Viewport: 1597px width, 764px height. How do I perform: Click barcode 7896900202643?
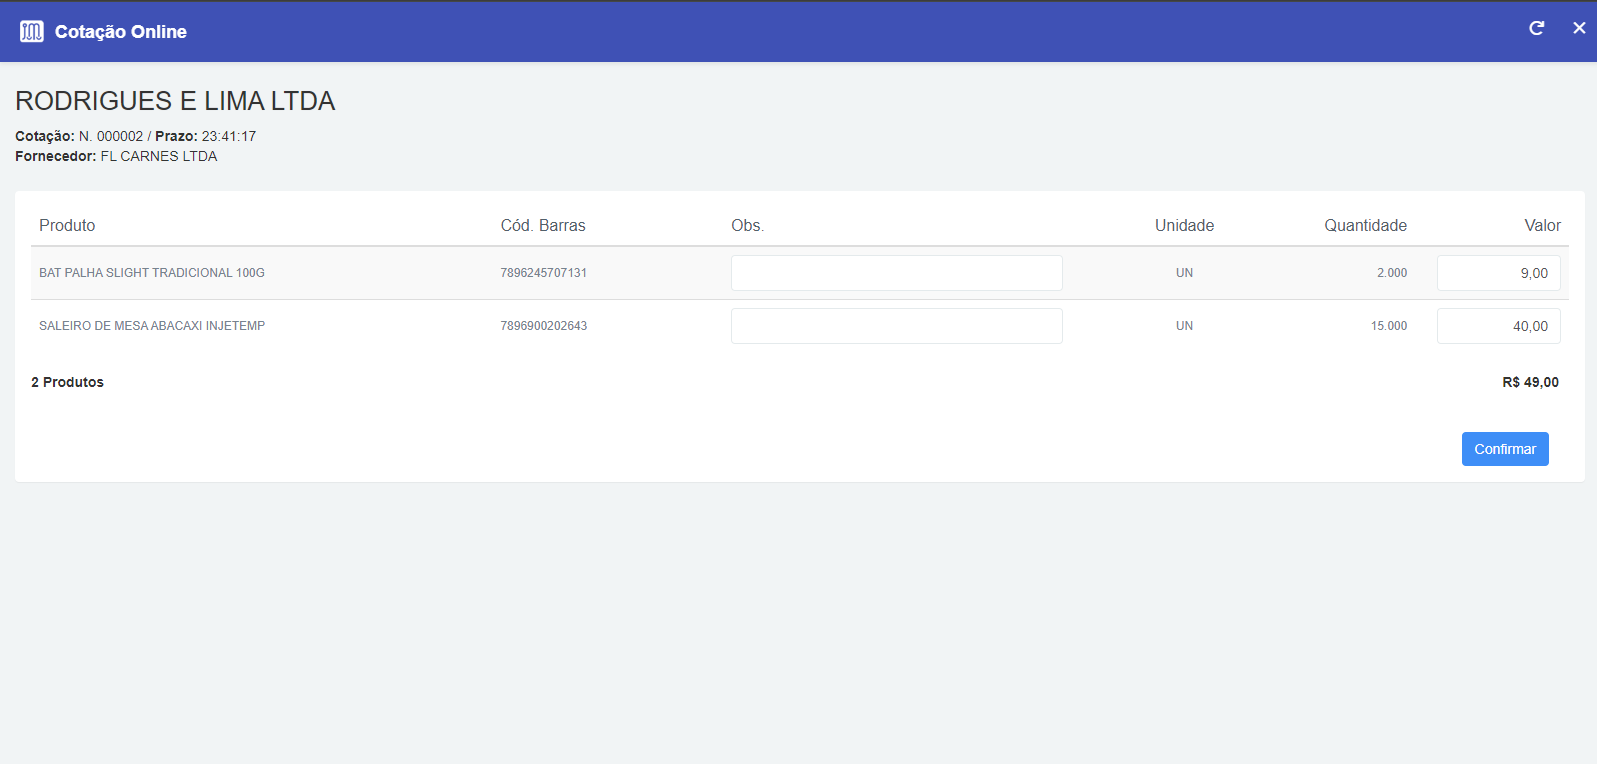543,326
